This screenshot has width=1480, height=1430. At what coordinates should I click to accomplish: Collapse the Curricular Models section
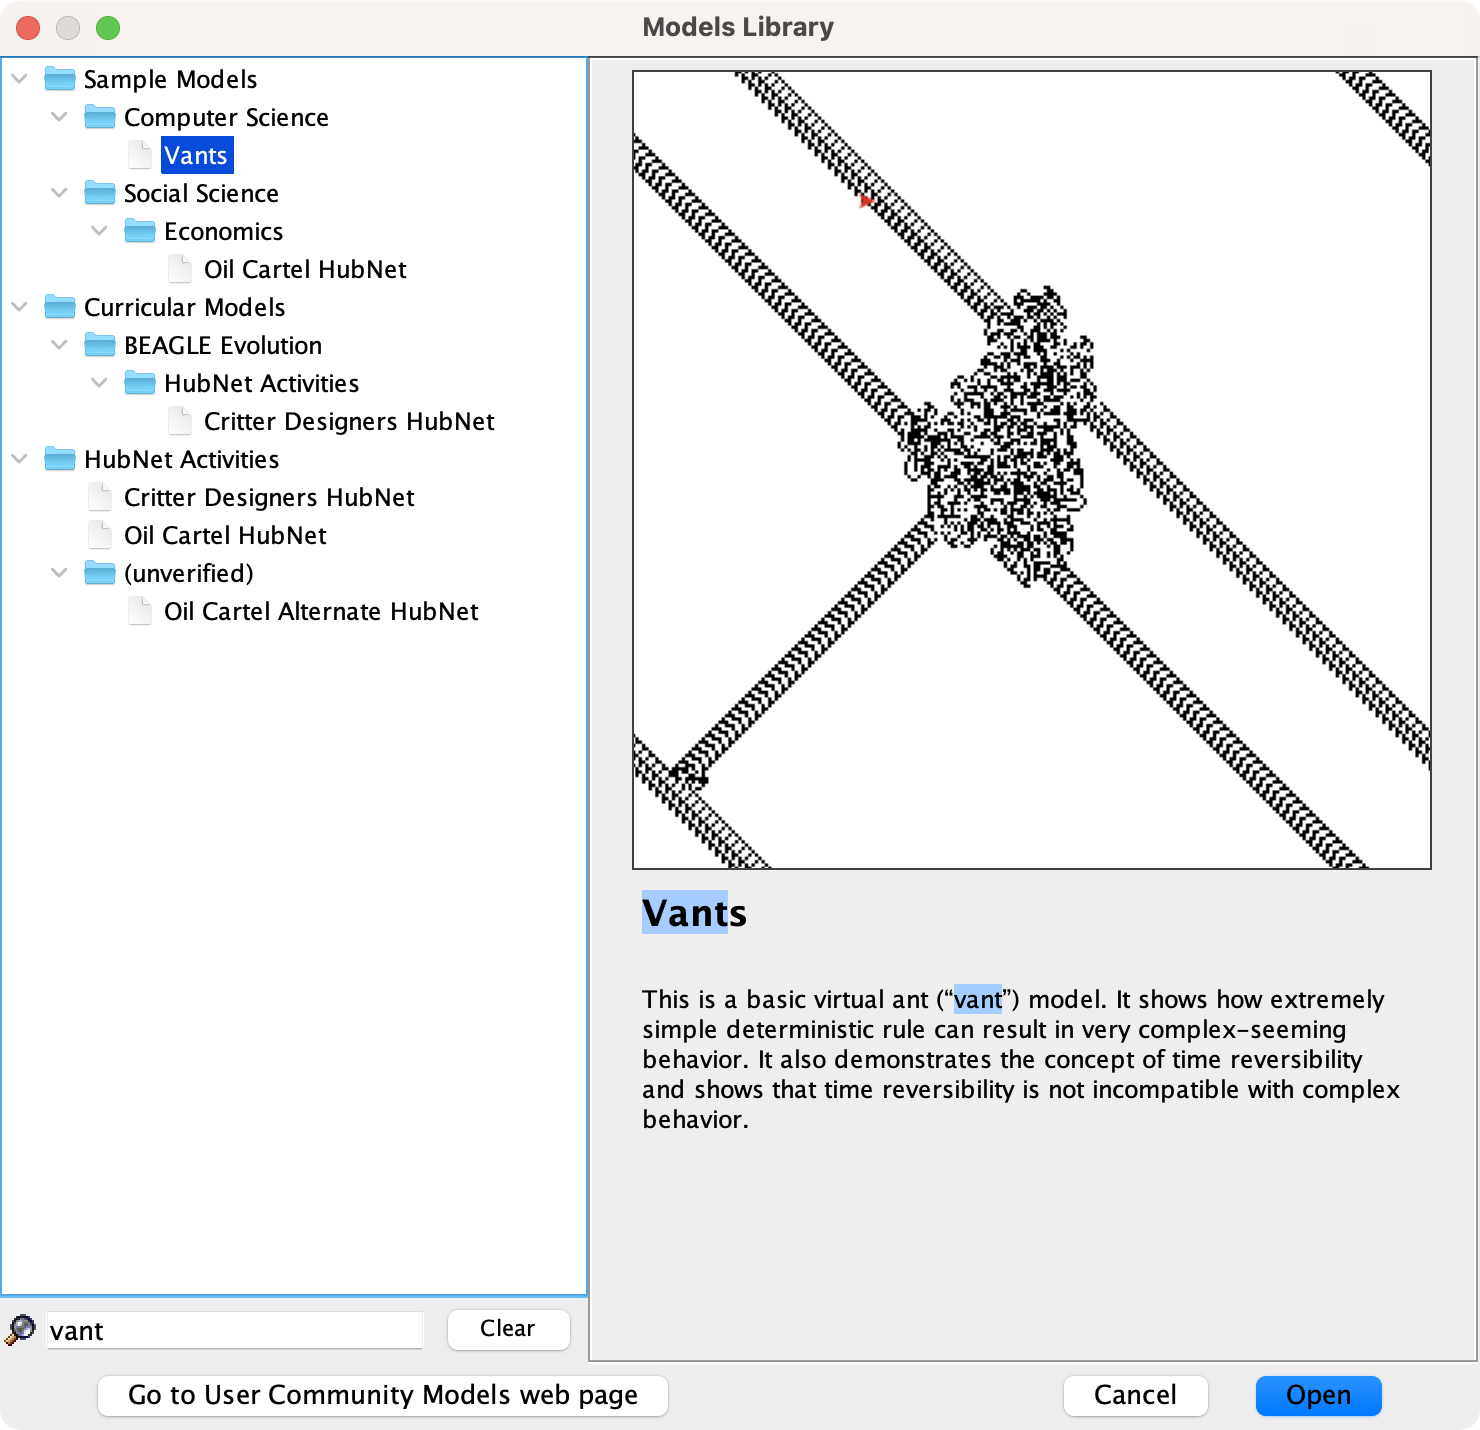(x=20, y=307)
